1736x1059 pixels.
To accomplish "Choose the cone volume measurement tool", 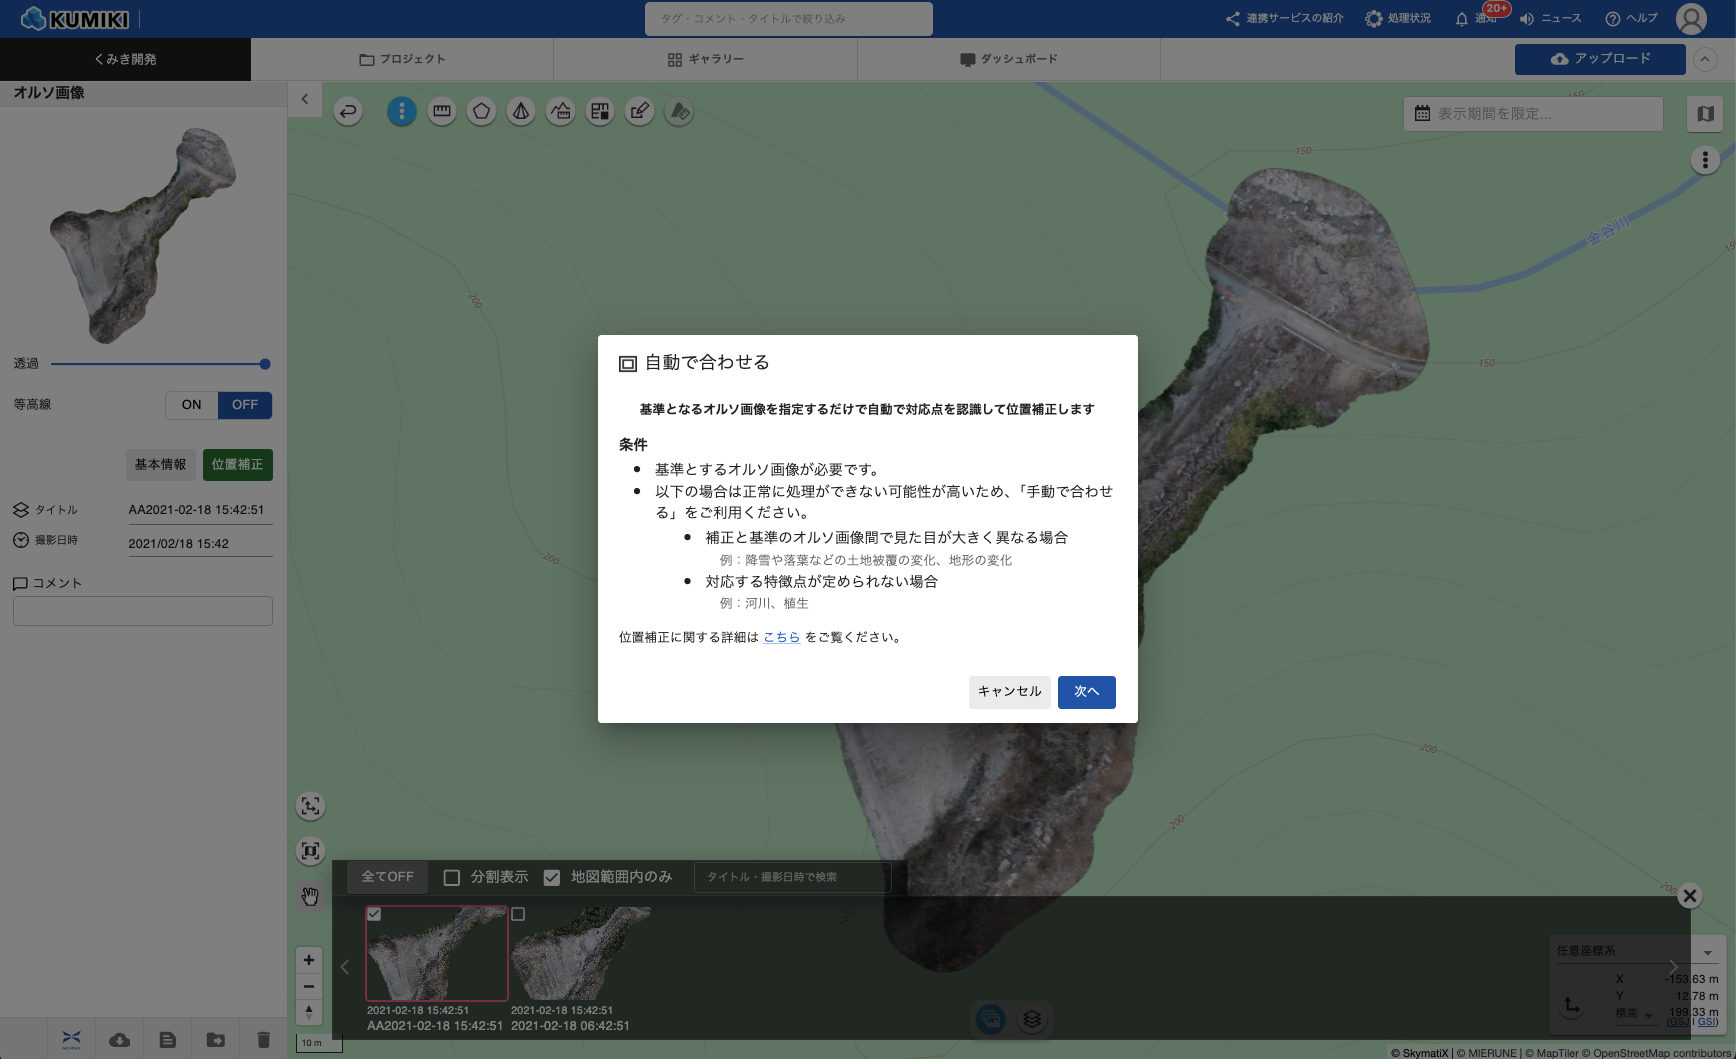I will 521,112.
